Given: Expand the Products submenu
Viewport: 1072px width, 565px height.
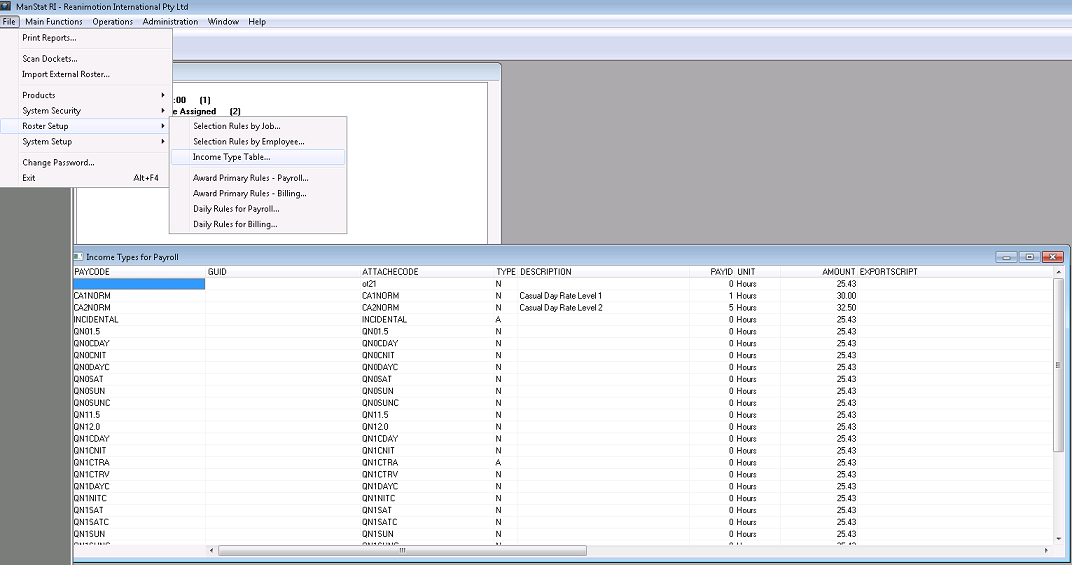Looking at the screenshot, I should pyautogui.click(x=86, y=95).
